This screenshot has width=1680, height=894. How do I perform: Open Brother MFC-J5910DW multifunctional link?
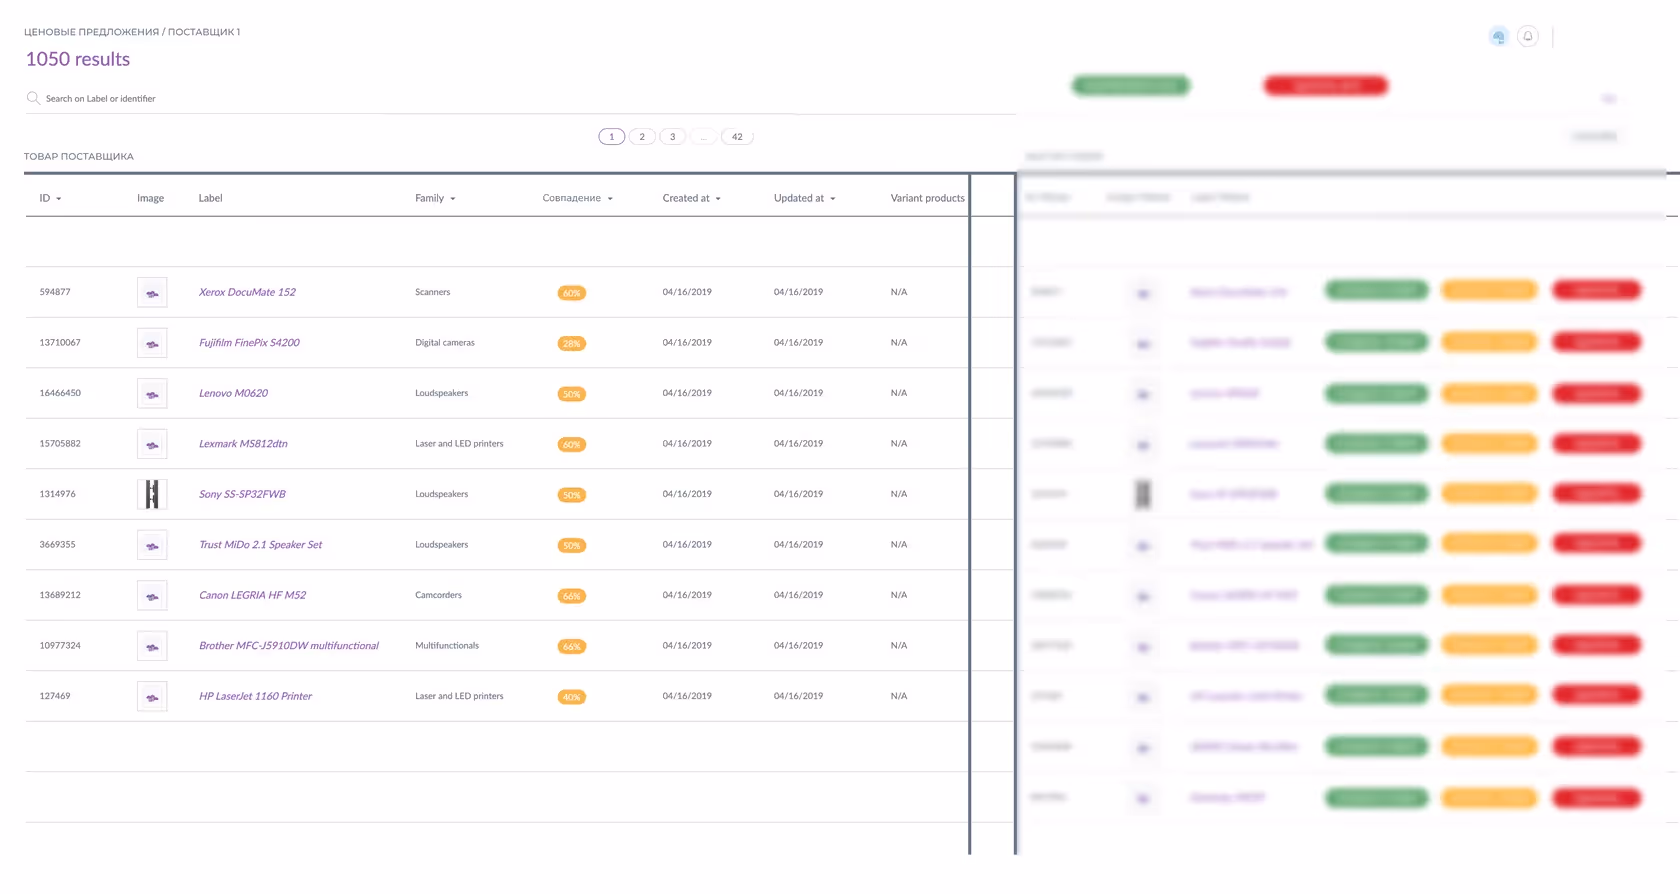289,645
